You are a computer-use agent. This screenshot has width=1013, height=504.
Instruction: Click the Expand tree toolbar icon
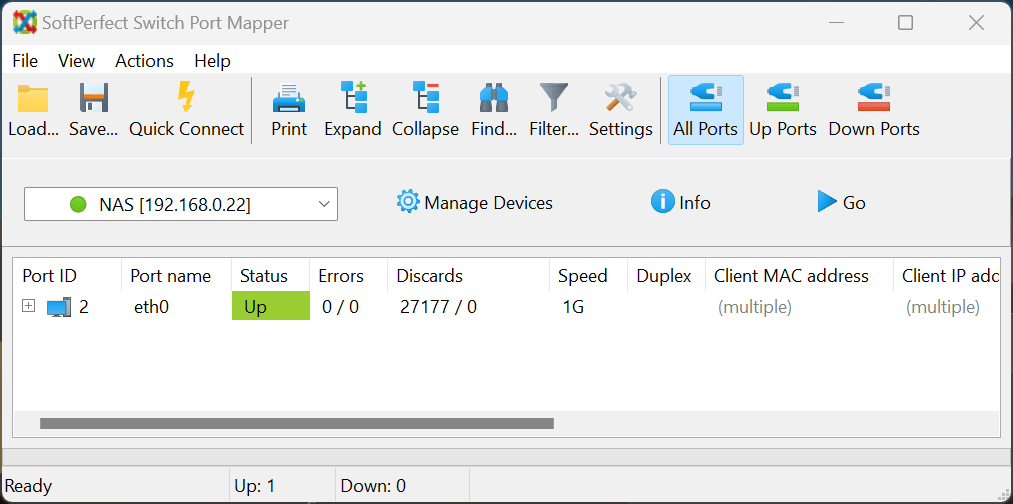pyautogui.click(x=353, y=98)
